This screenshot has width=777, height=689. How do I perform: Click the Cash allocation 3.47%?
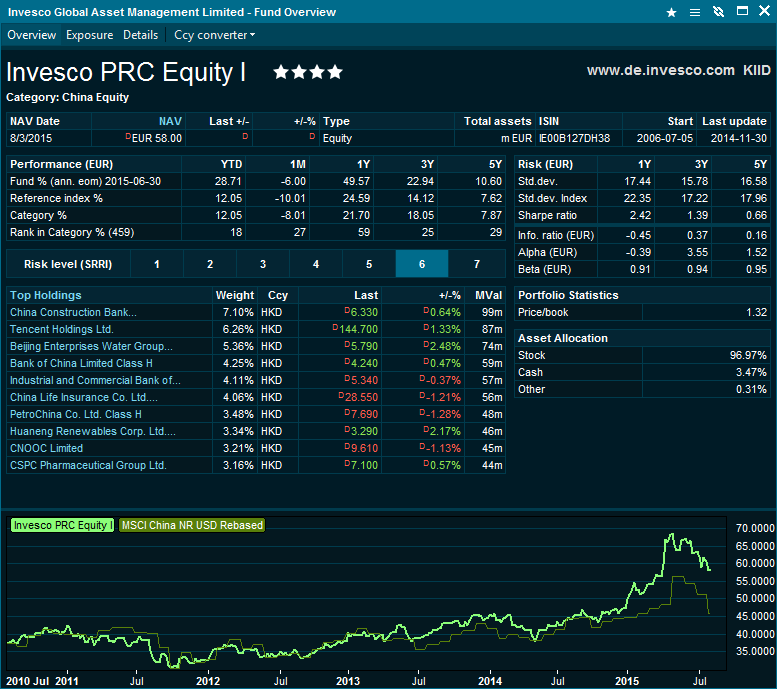[751, 372]
